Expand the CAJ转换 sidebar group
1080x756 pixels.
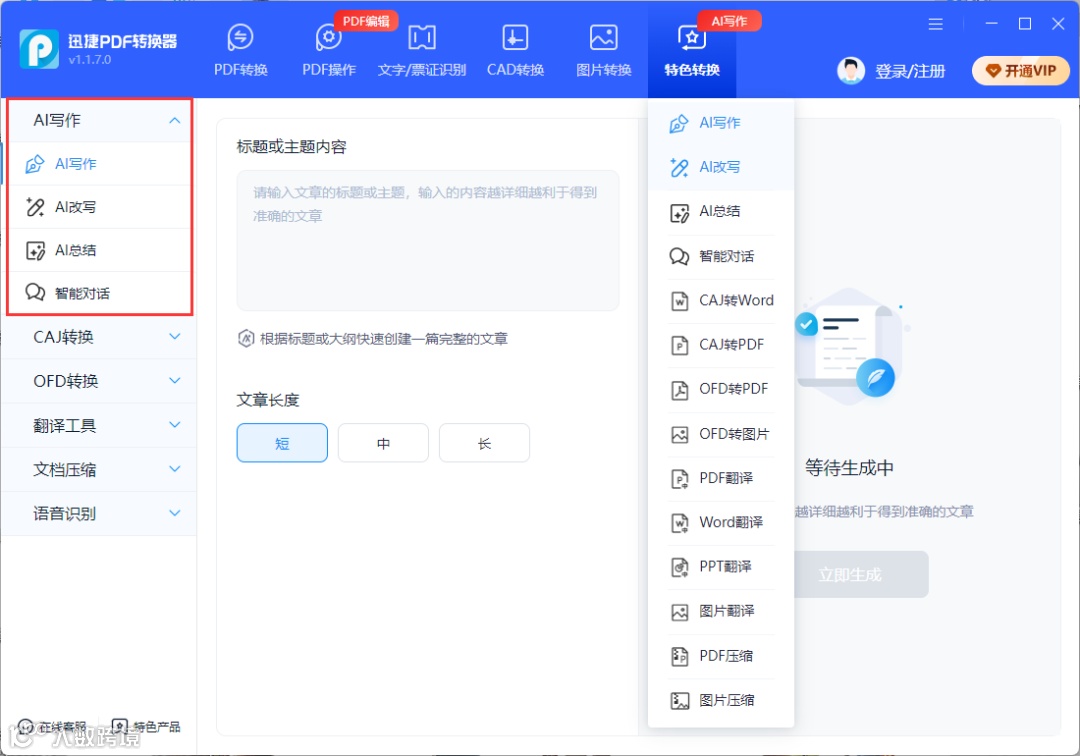101,337
